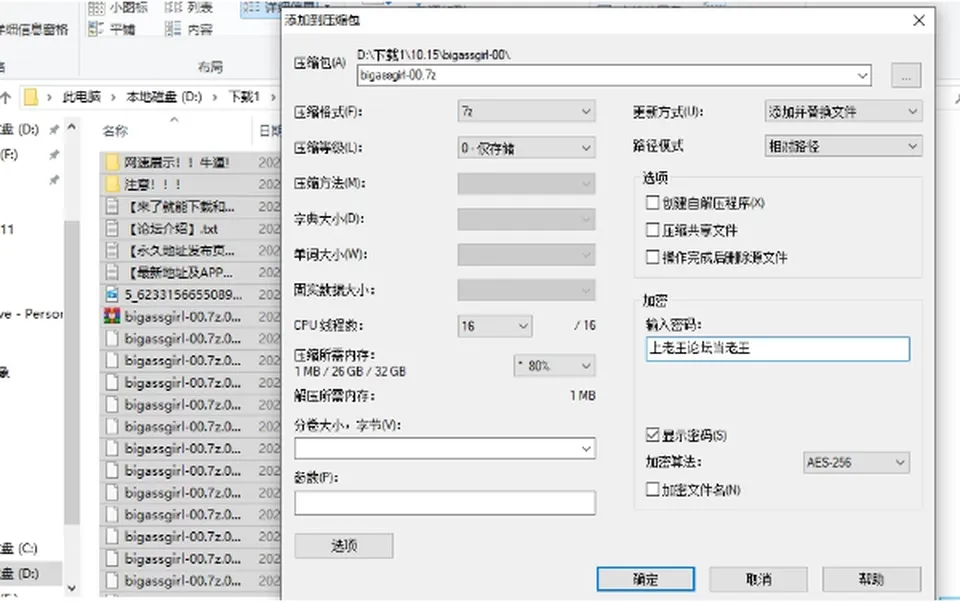960x602 pixels.
Task: Expand the CPU线程数 dropdown showing 16
Action: pyautogui.click(x=495, y=326)
